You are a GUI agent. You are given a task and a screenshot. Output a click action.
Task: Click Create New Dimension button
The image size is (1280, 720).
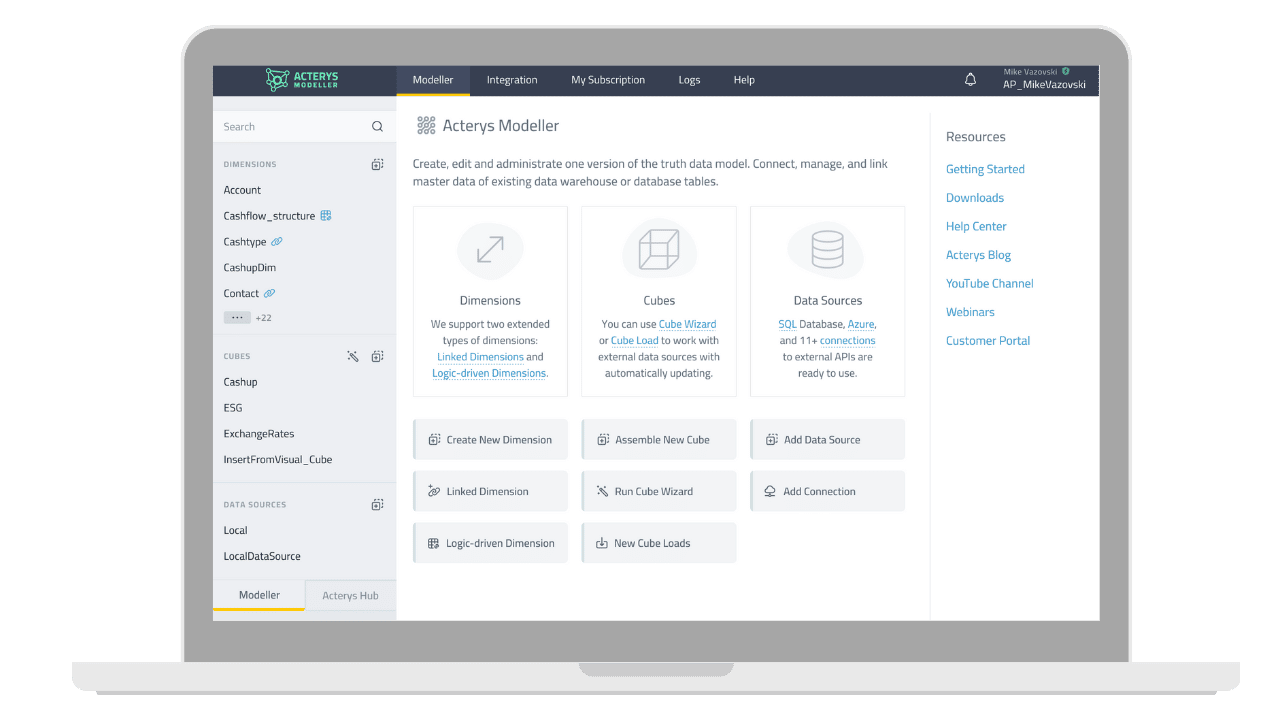tap(490, 440)
